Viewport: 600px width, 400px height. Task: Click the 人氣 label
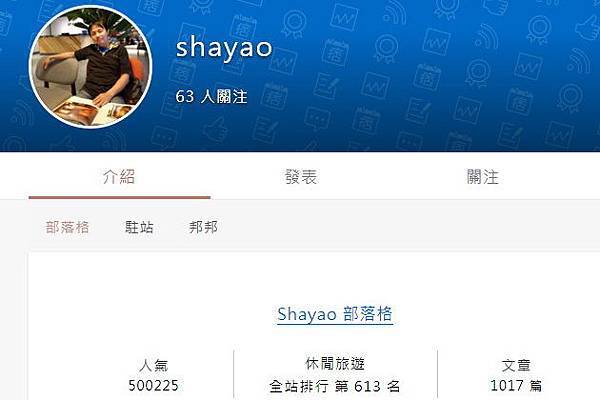(x=153, y=365)
